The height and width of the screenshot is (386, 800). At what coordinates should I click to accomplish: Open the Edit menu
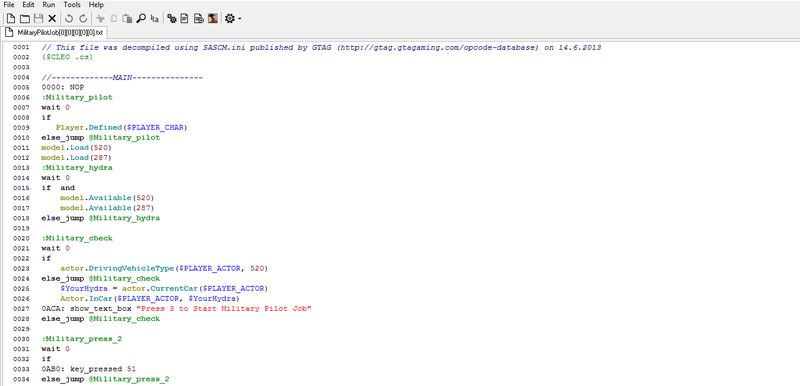click(x=28, y=5)
